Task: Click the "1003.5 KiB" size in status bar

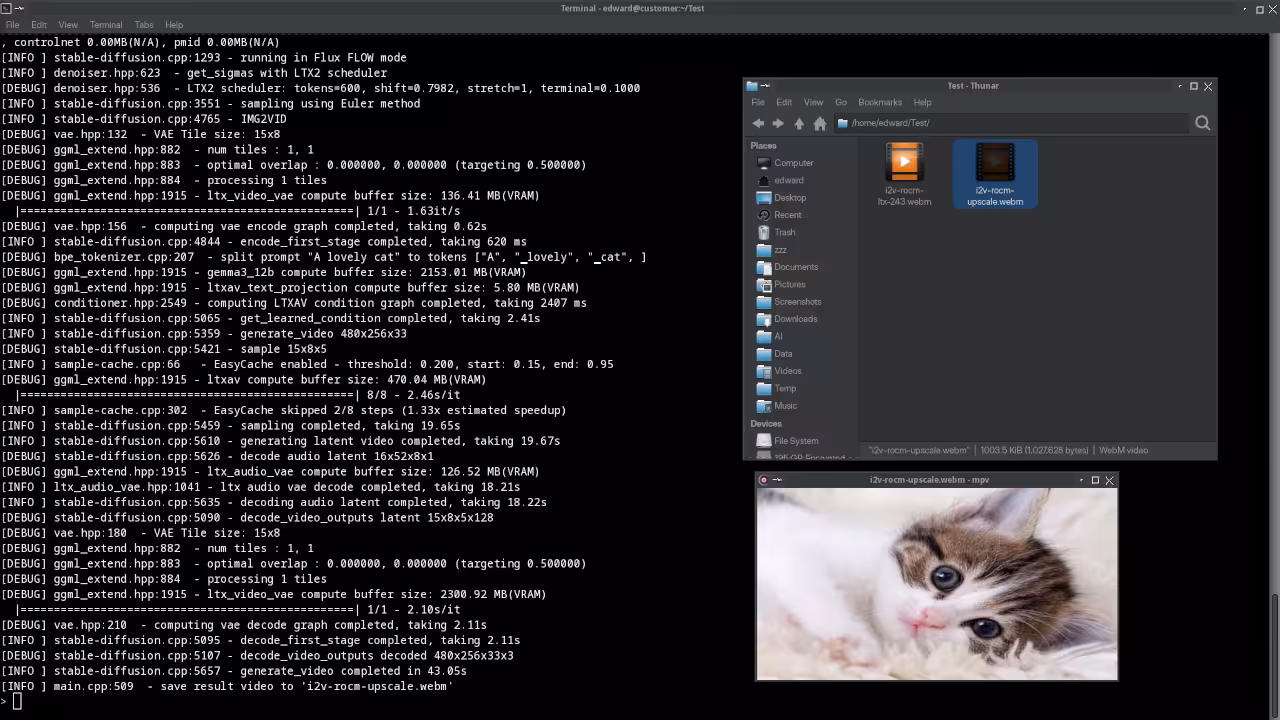Action: coord(1001,450)
